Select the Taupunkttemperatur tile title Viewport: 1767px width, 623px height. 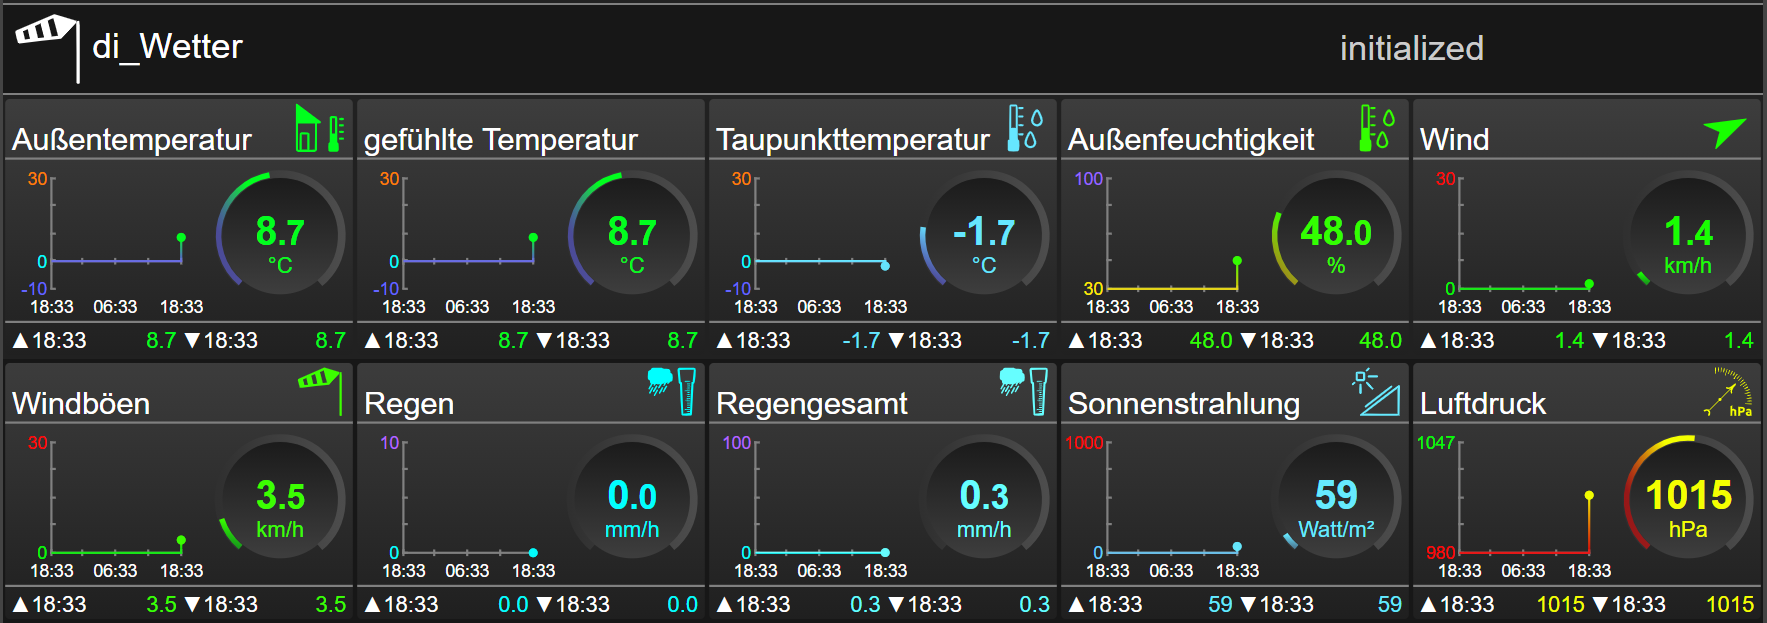(x=852, y=139)
